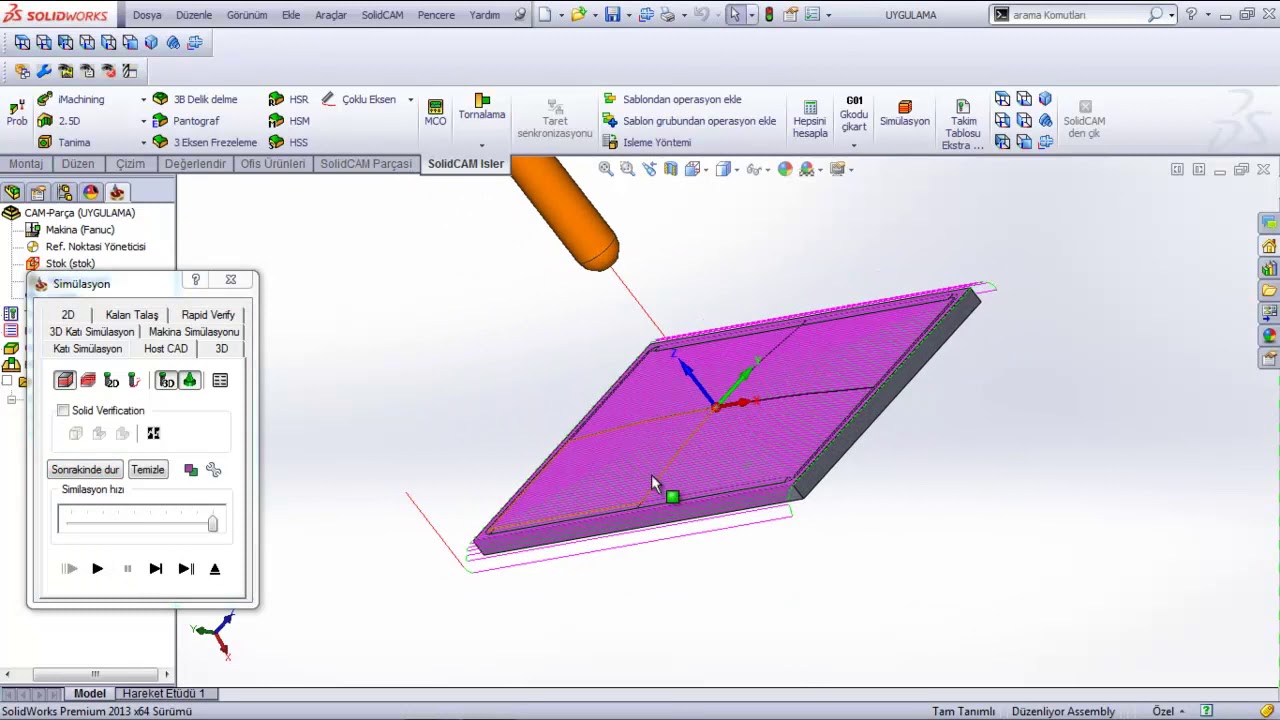Open the Simülasyon dialog help button
Viewport: 1280px width, 720px height.
(x=196, y=280)
